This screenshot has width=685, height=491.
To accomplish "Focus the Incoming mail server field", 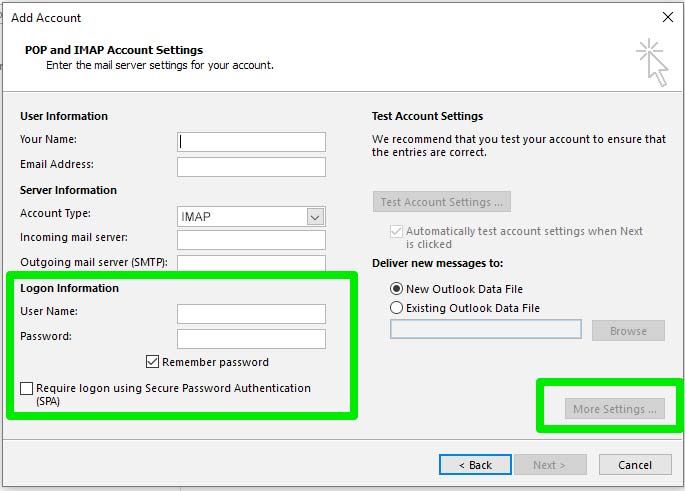I will pos(251,240).
